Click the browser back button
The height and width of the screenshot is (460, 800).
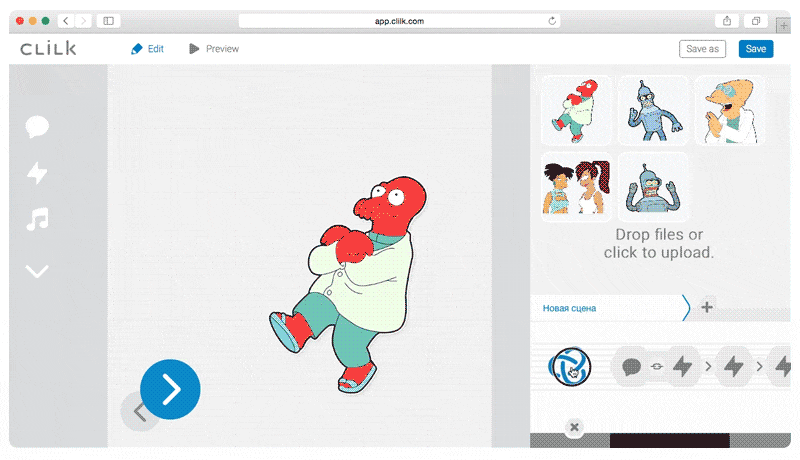tap(66, 21)
